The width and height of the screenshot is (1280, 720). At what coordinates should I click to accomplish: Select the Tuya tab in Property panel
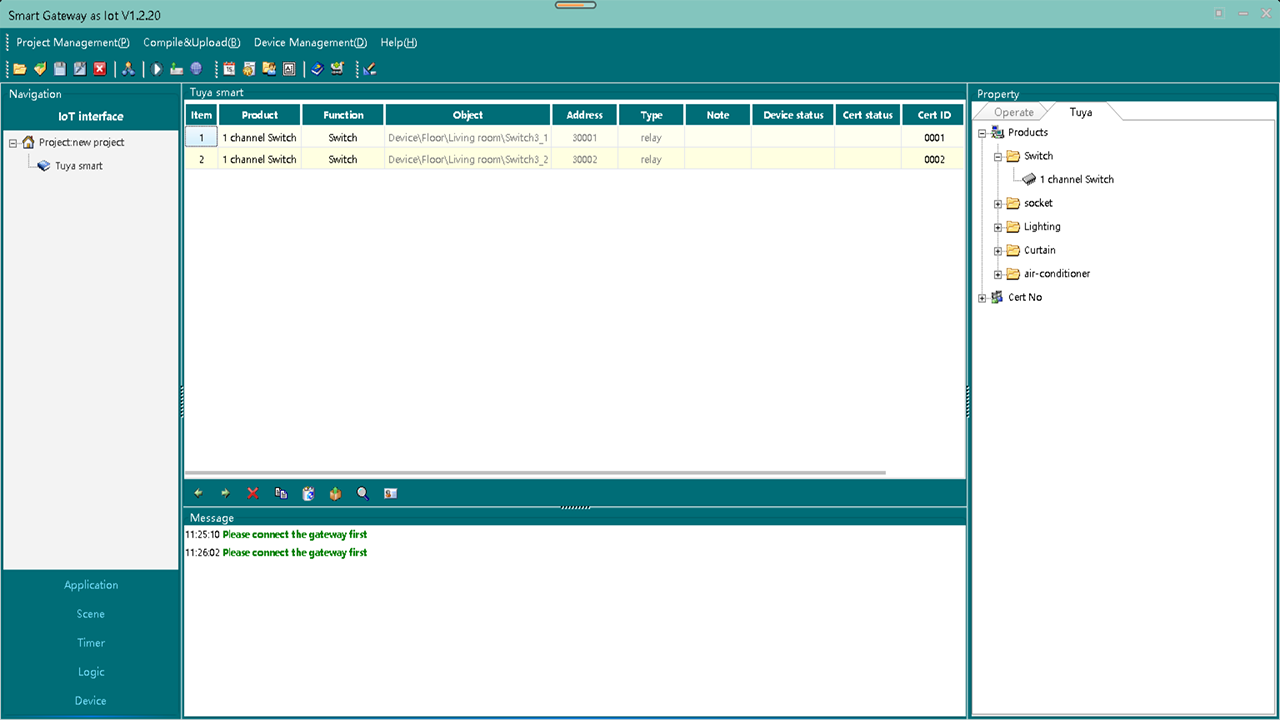[x=1081, y=112]
